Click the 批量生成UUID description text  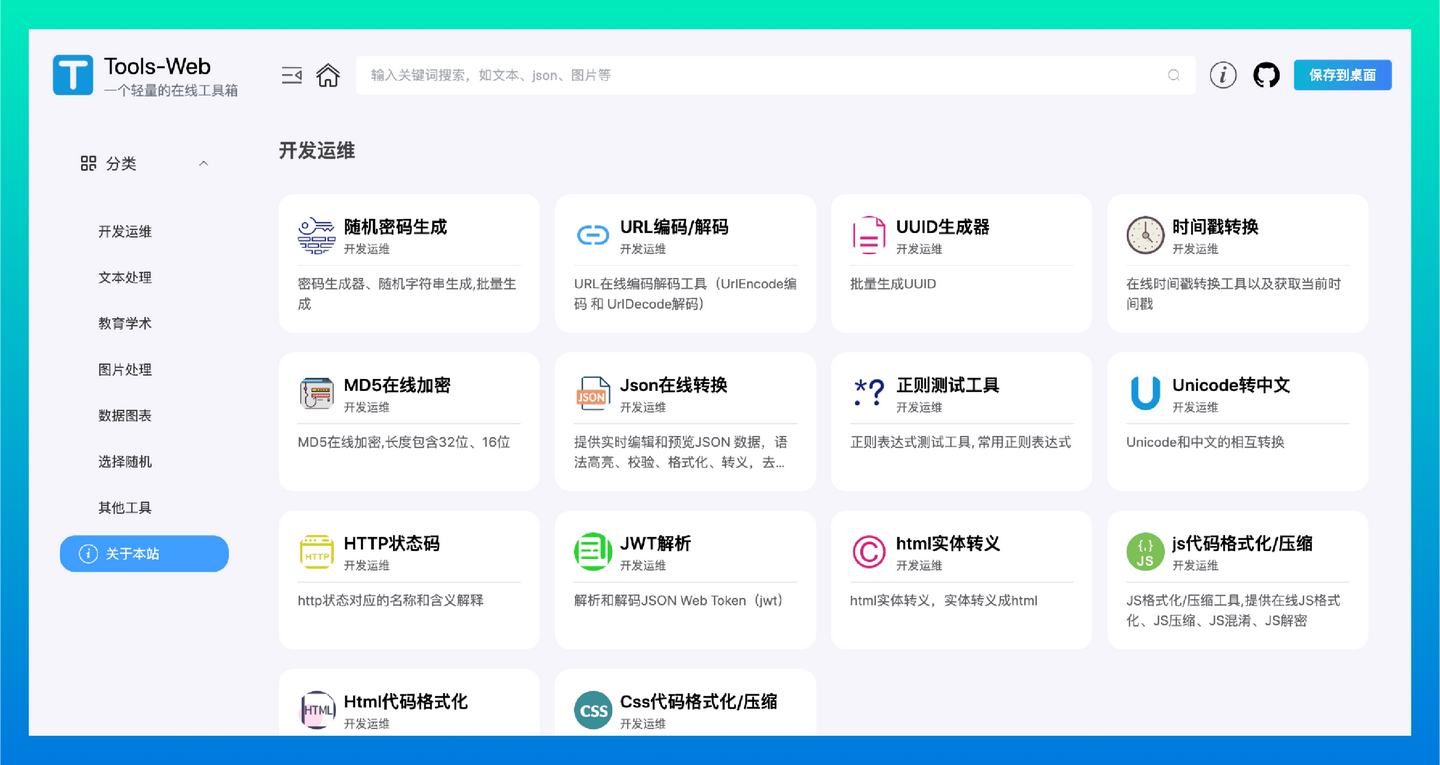(x=893, y=284)
